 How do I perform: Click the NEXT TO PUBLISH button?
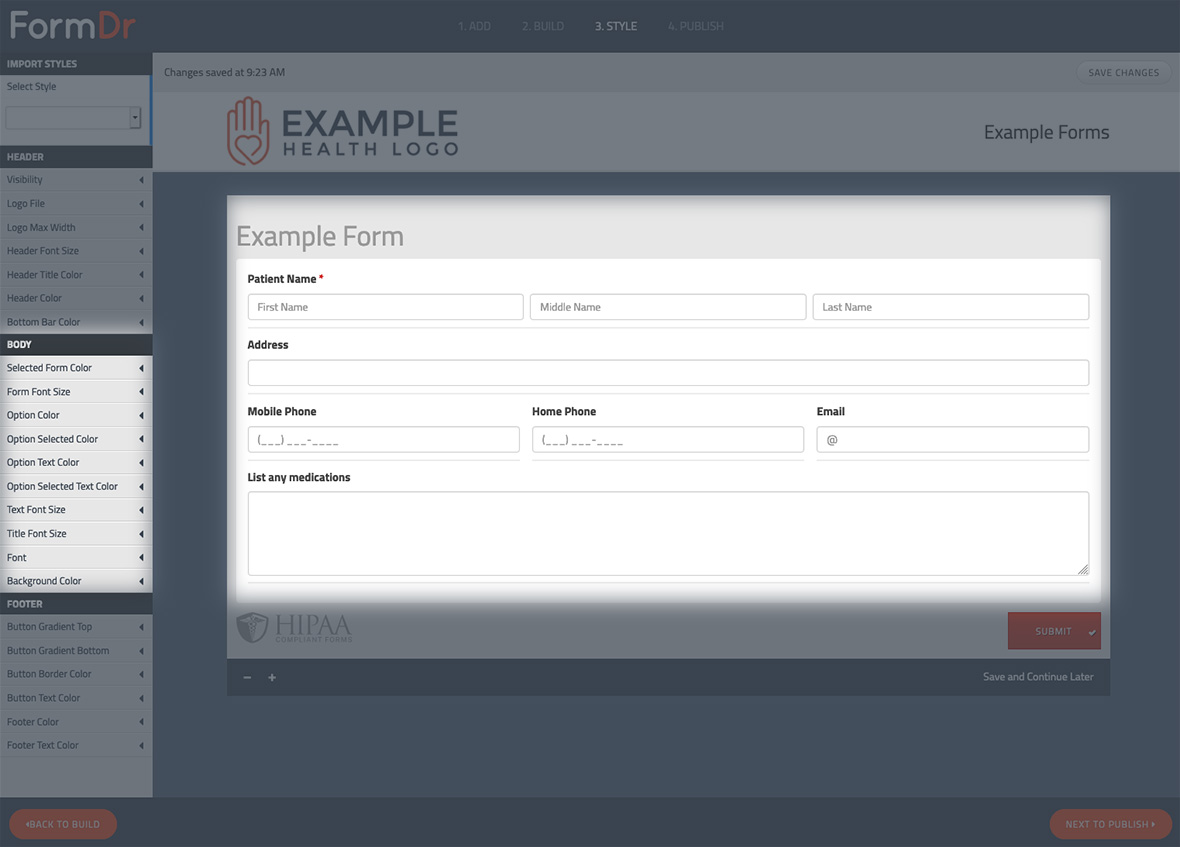[x=1110, y=824]
